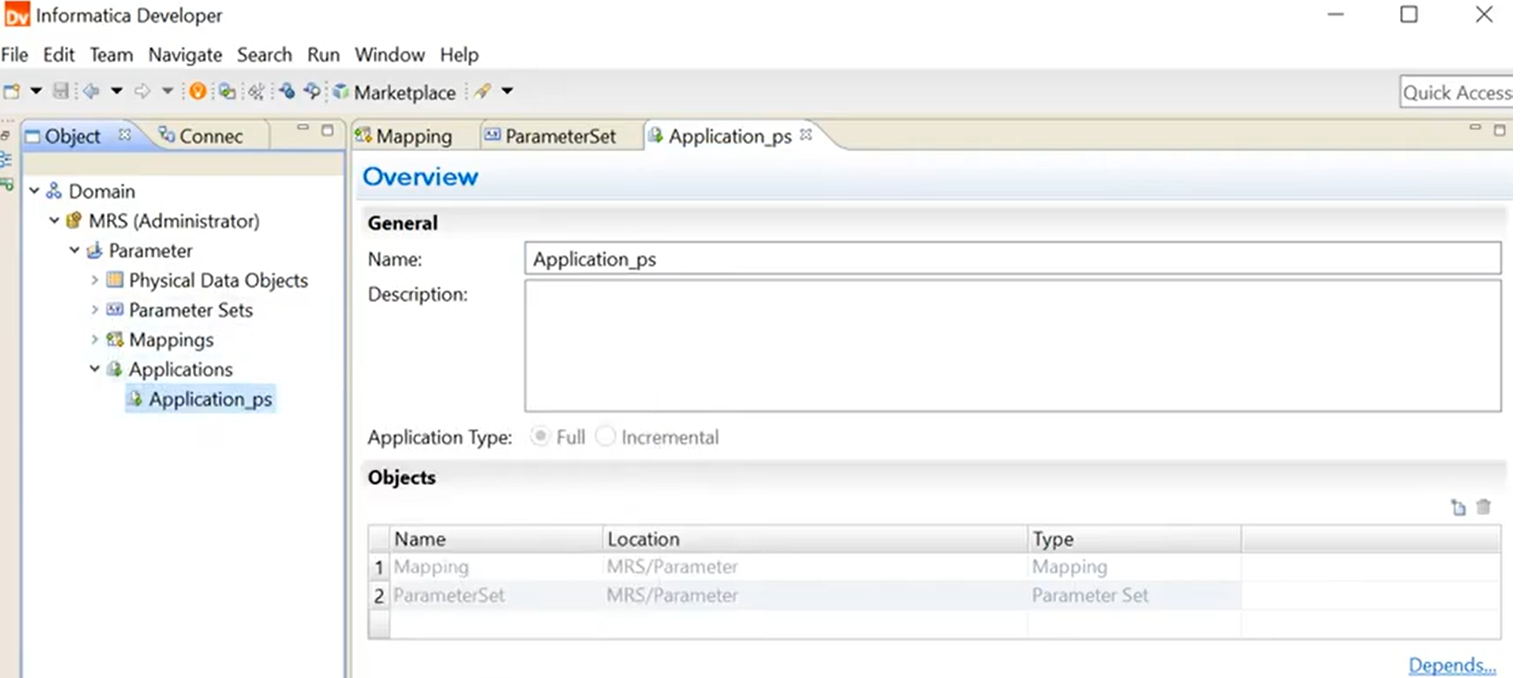
Task: Close the Object Explorer tab
Action: [125, 134]
